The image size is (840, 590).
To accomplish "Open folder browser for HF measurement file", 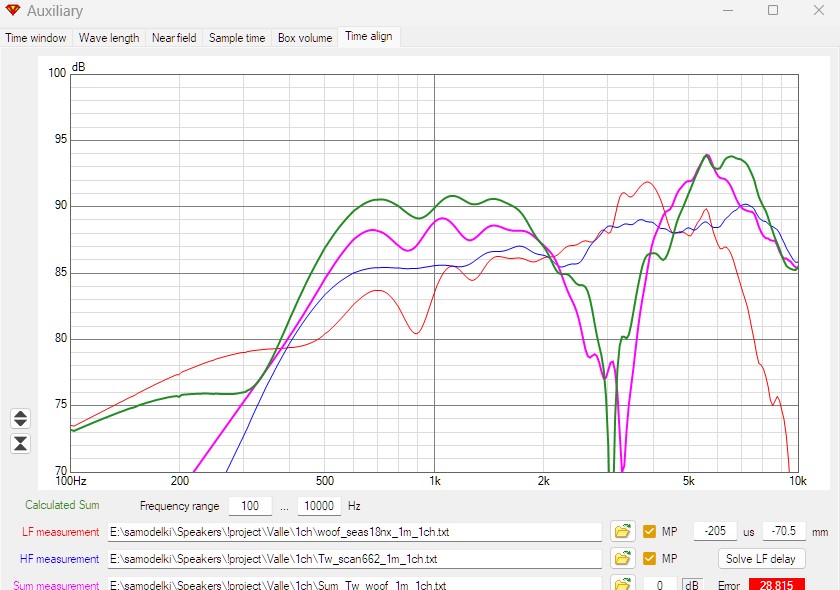I will (622, 558).
